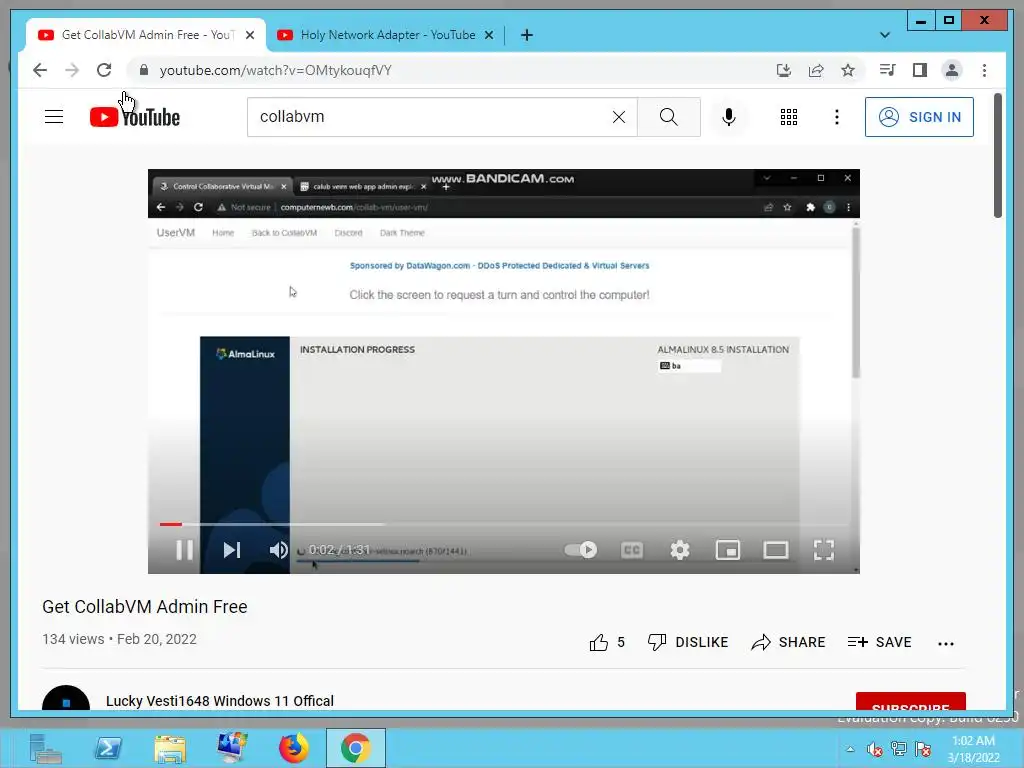Open the taskbar clock showing 1:02 AM

coord(973,749)
